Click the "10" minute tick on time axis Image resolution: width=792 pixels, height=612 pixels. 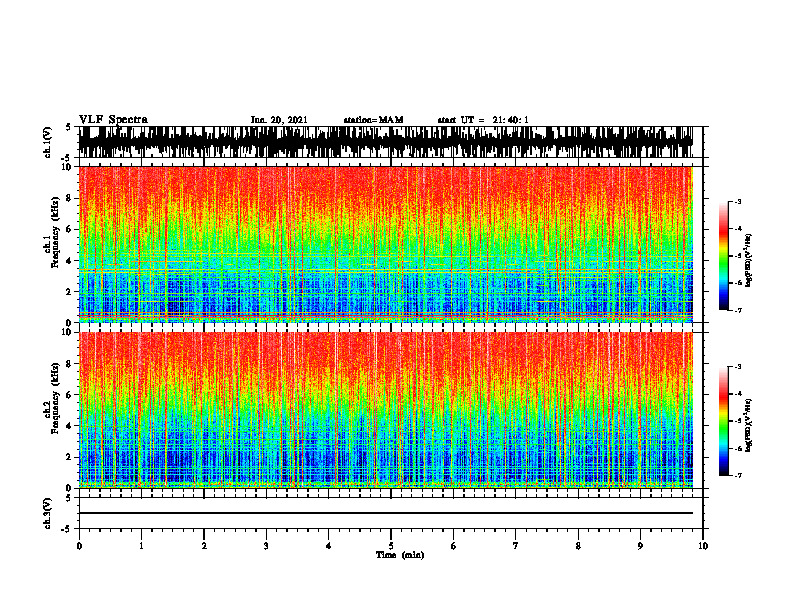tap(703, 546)
